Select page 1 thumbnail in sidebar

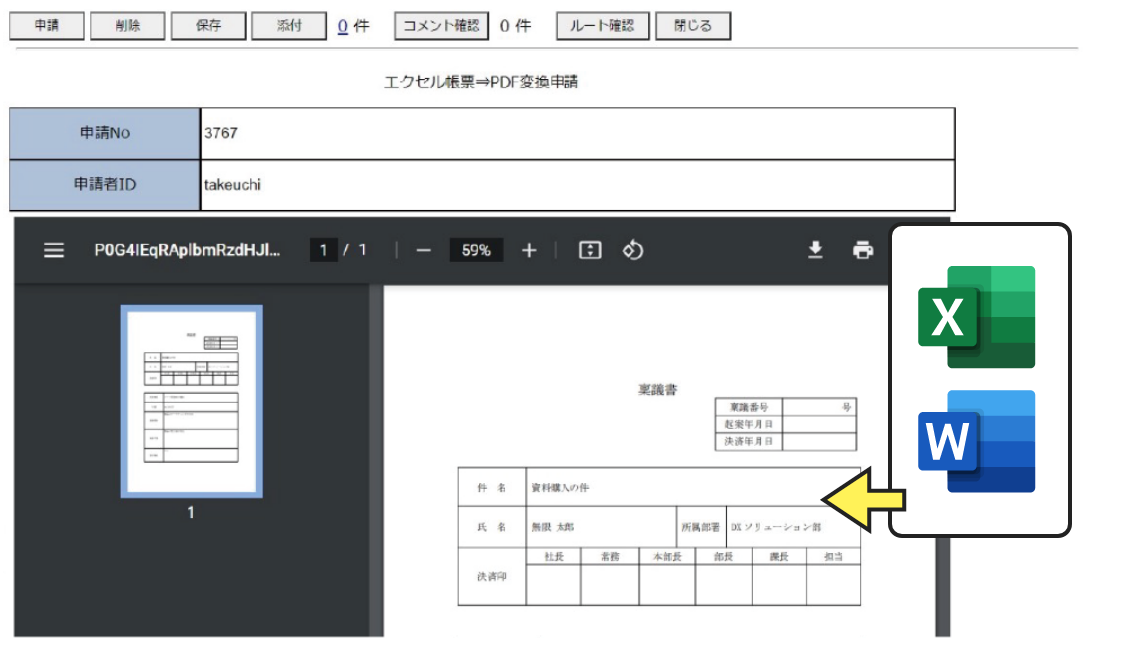pos(192,402)
